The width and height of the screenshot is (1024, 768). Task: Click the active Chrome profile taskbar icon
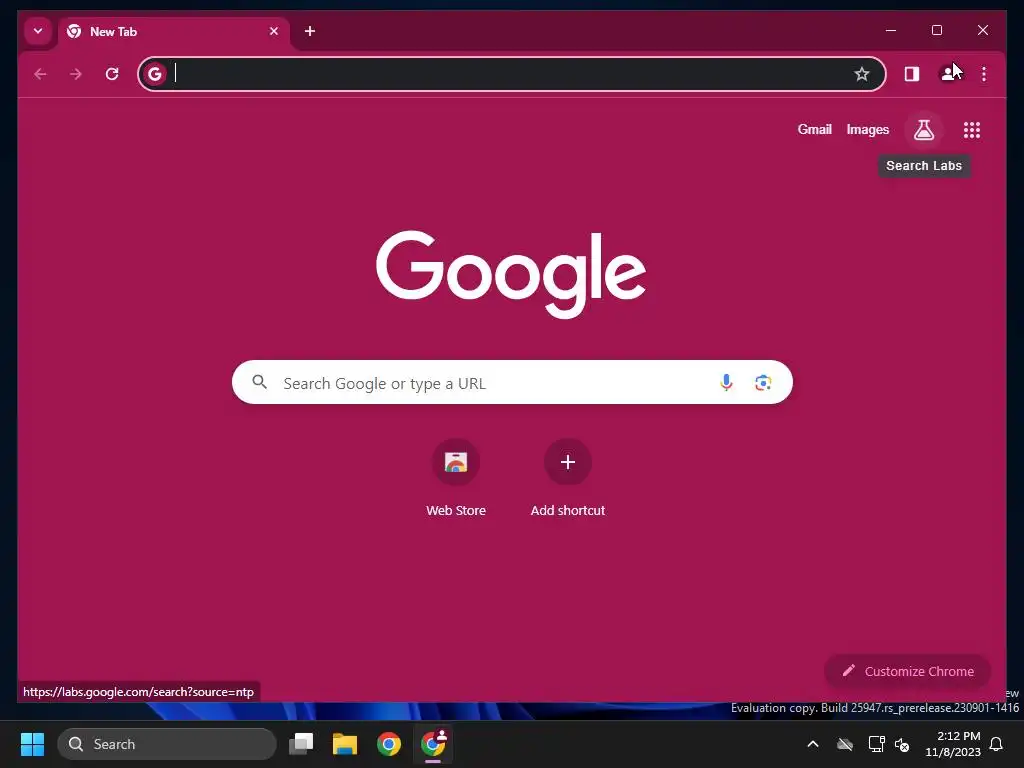(x=433, y=744)
